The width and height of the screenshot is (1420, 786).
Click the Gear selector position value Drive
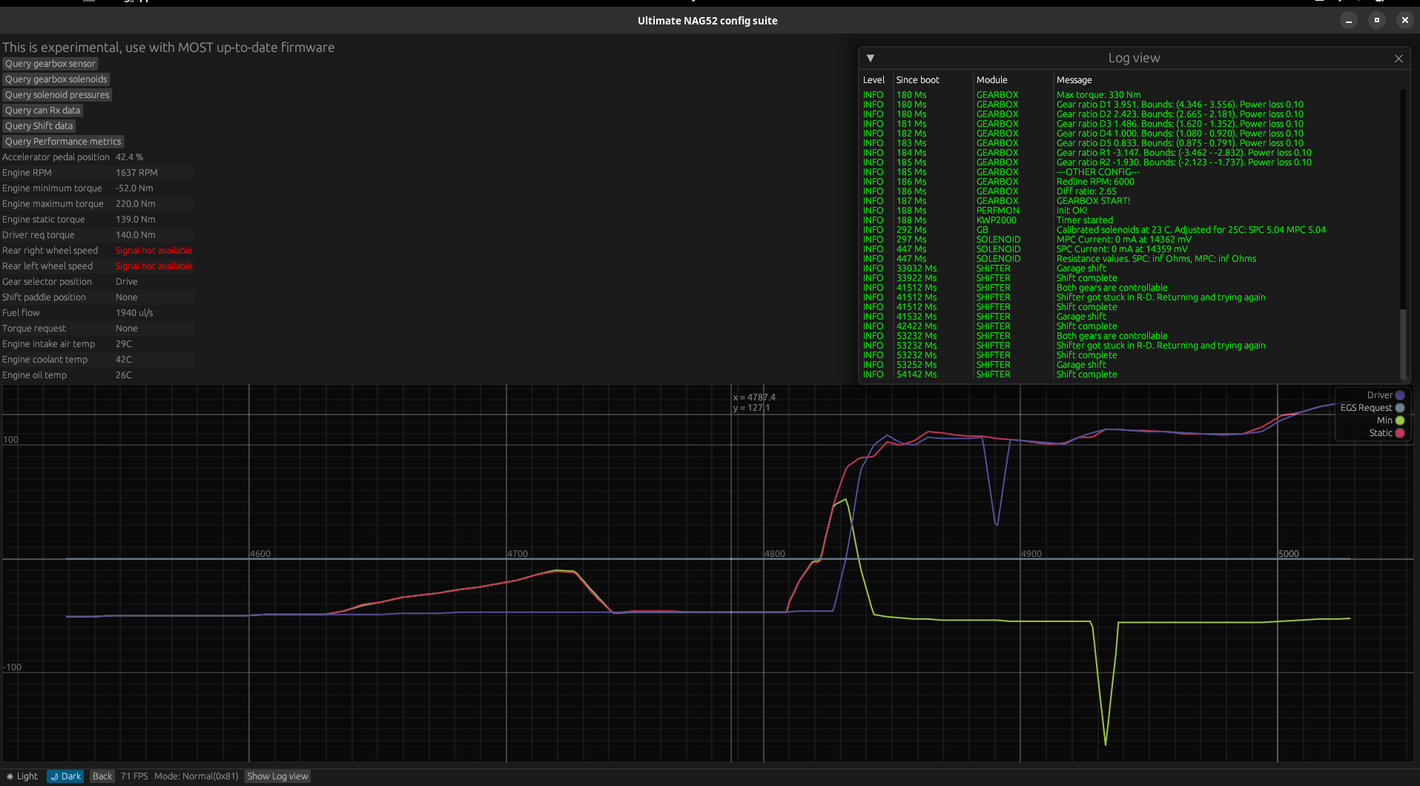click(127, 282)
